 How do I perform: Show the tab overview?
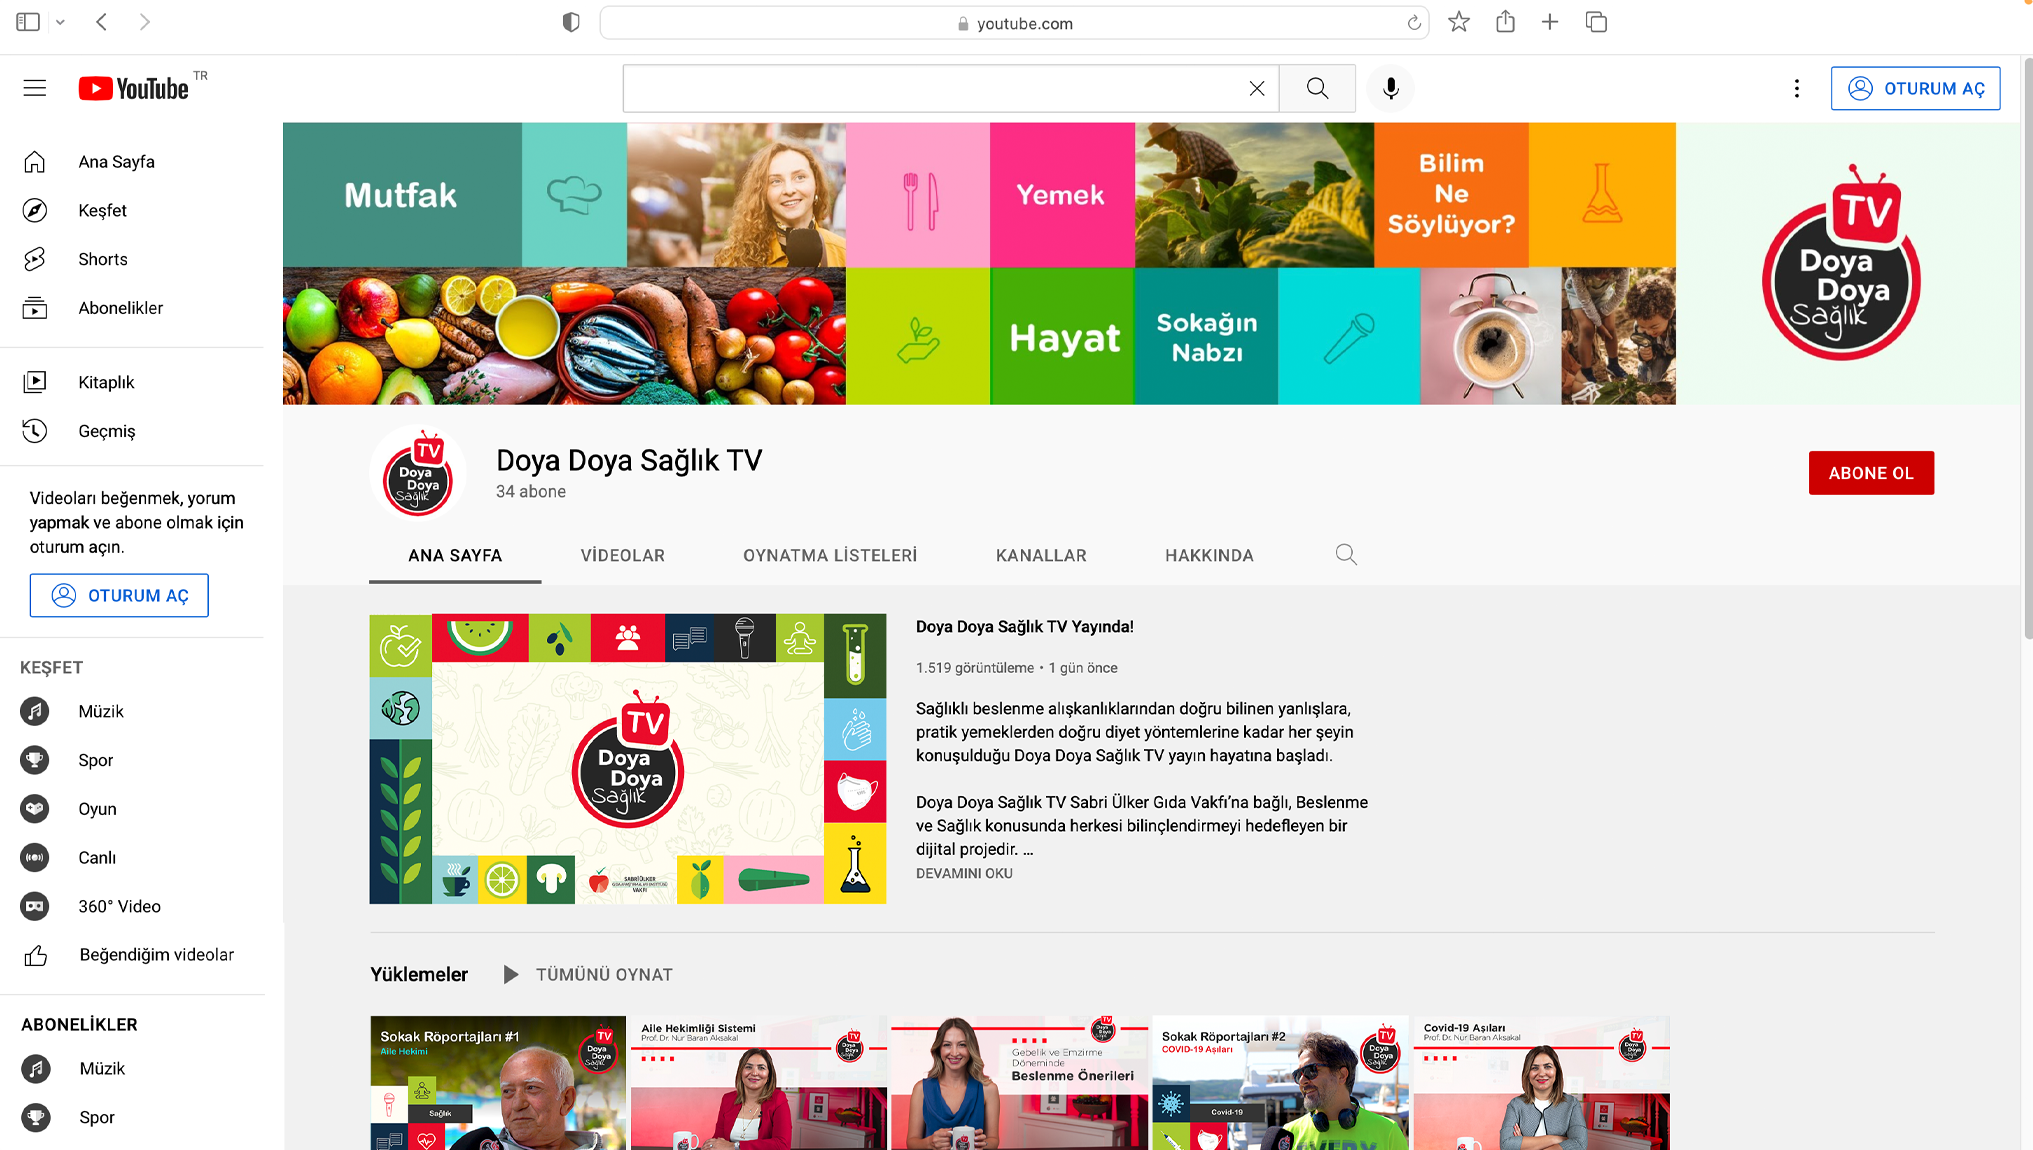point(1596,22)
